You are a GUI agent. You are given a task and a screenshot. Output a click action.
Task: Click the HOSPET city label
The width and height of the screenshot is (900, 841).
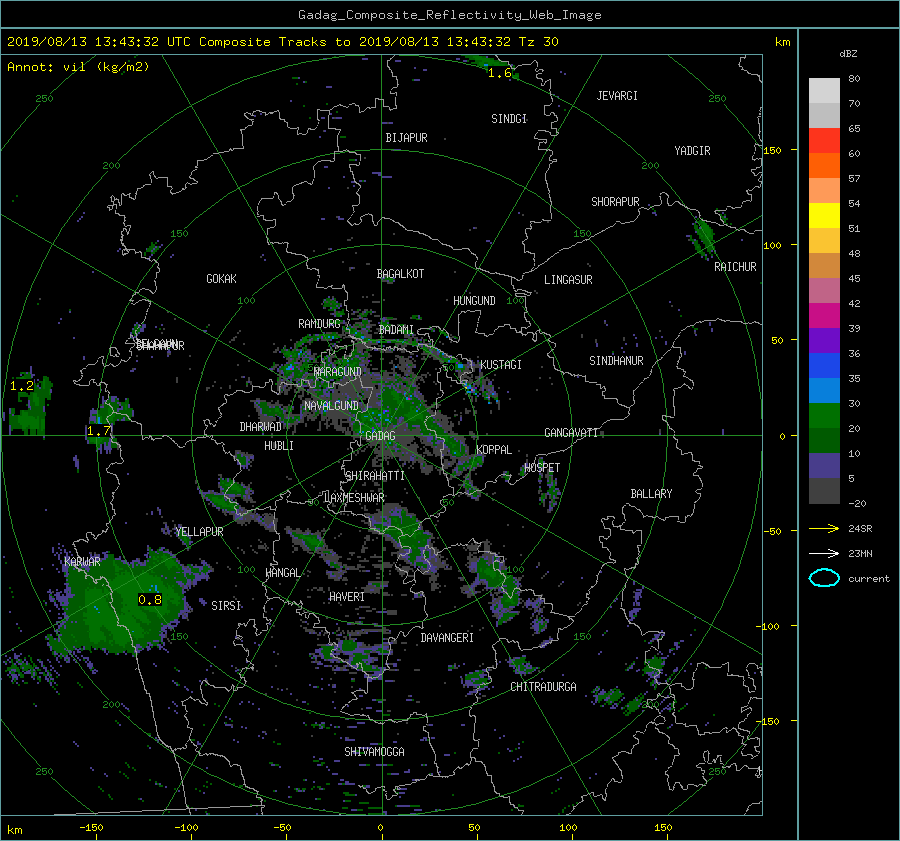542,468
